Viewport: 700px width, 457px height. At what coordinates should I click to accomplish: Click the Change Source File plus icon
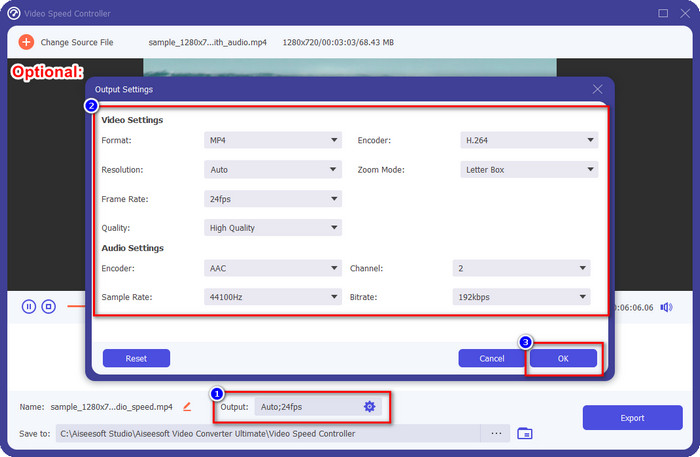tap(26, 42)
